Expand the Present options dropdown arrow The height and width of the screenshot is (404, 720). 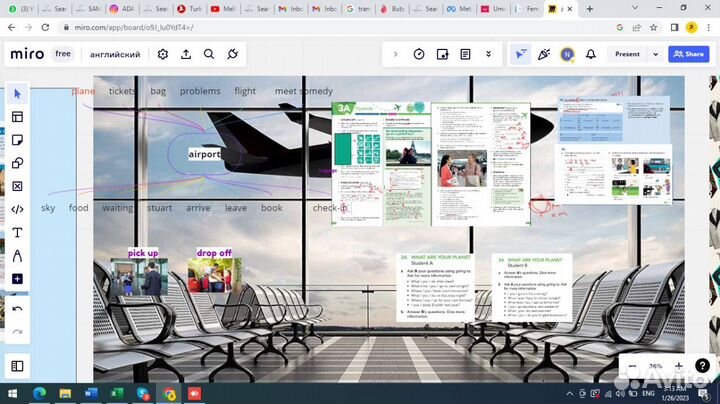click(x=656, y=54)
